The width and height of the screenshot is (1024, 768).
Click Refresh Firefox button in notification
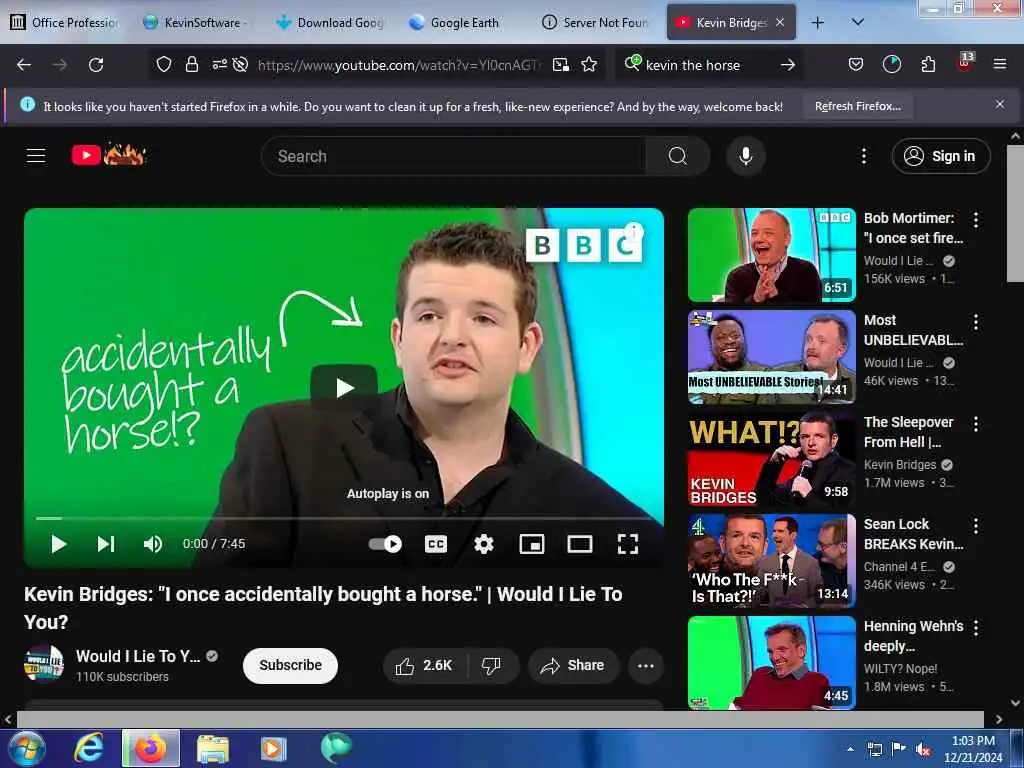tap(857, 106)
